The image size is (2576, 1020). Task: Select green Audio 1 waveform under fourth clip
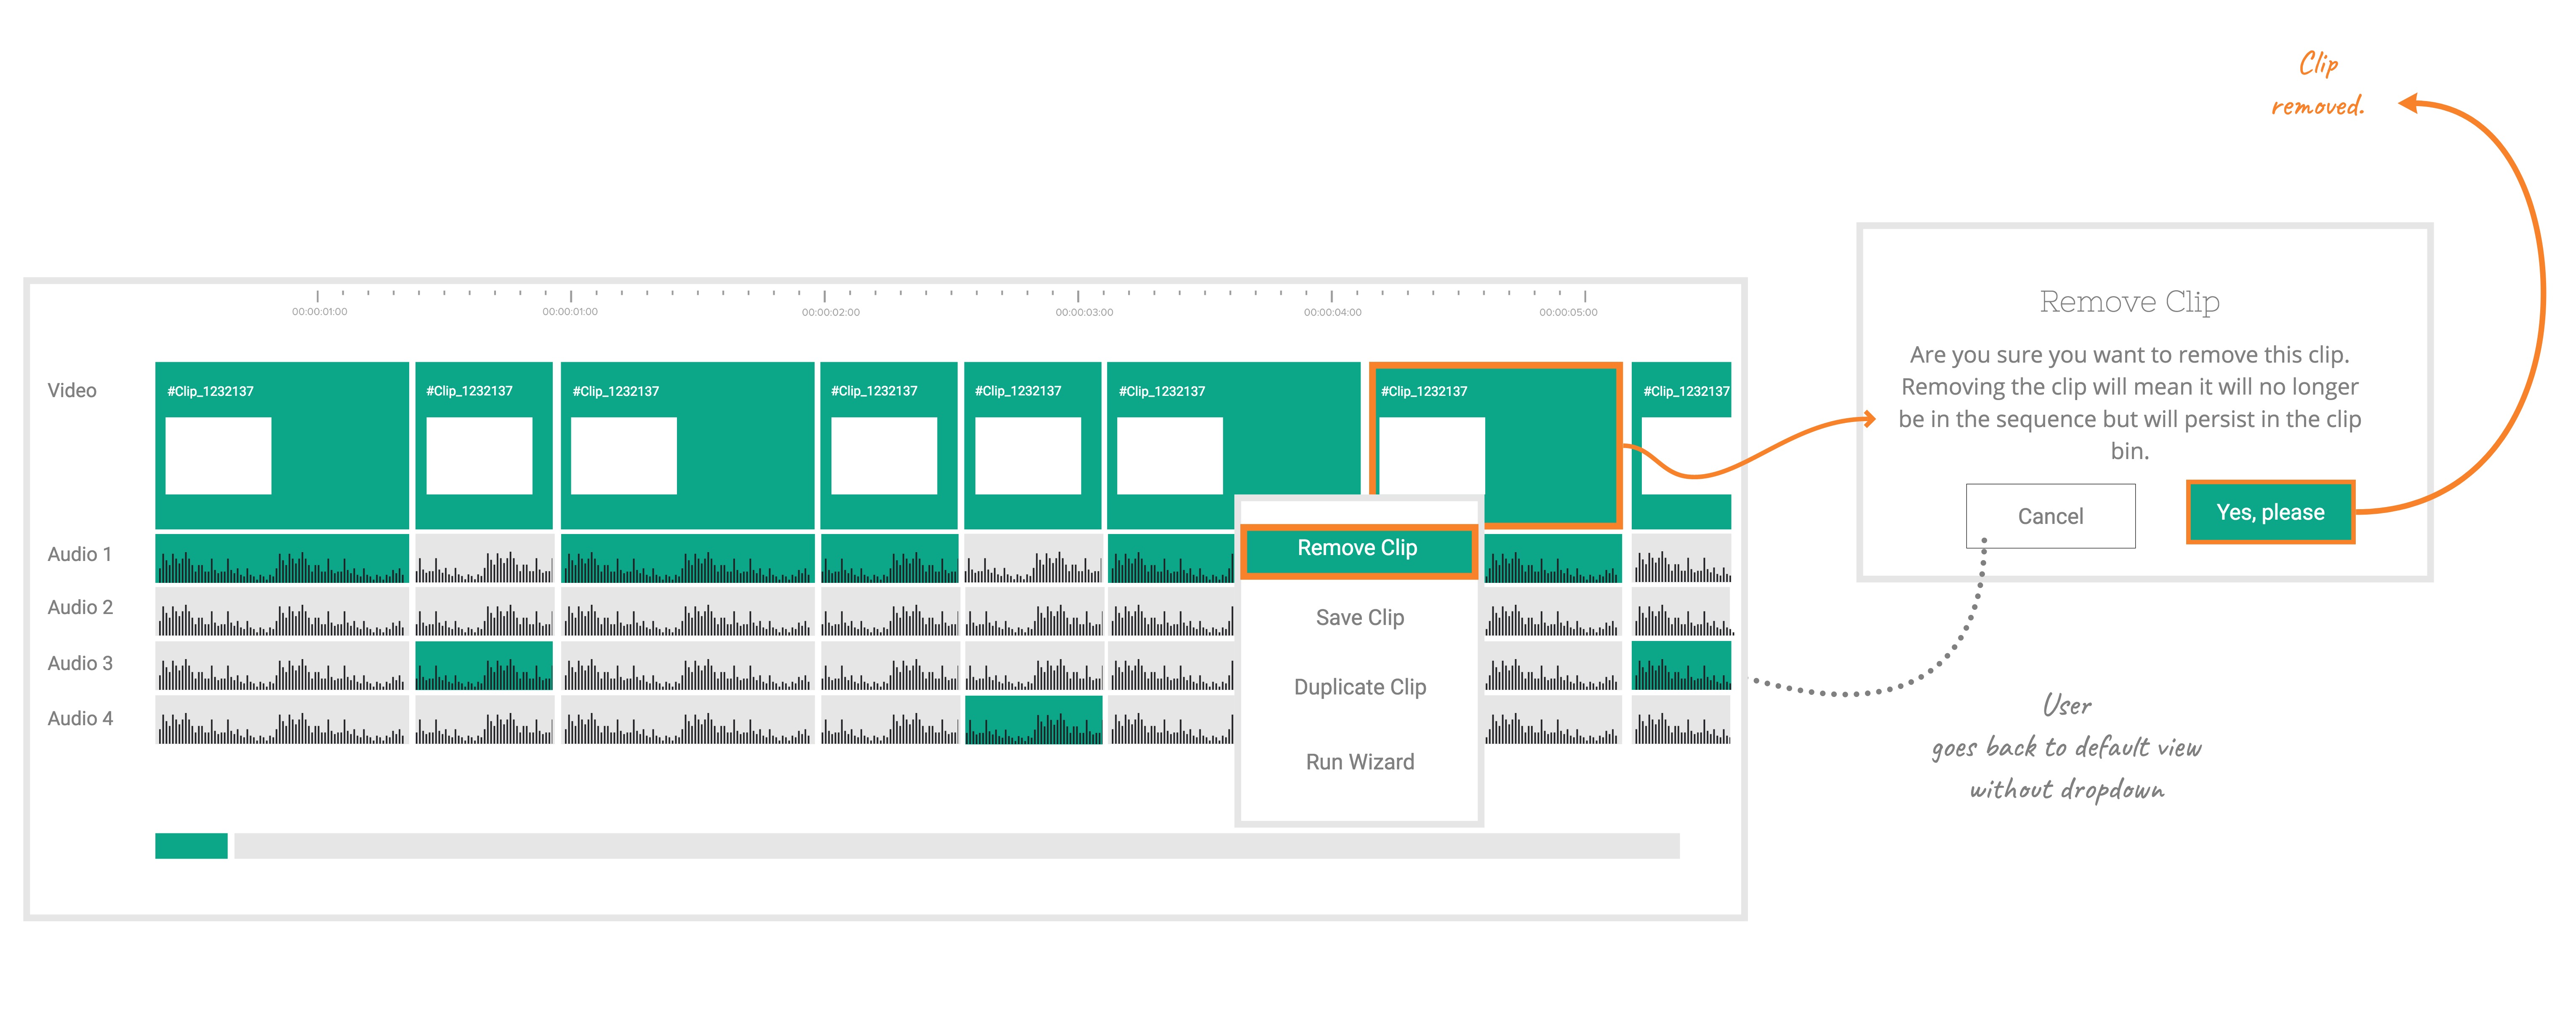click(x=889, y=559)
